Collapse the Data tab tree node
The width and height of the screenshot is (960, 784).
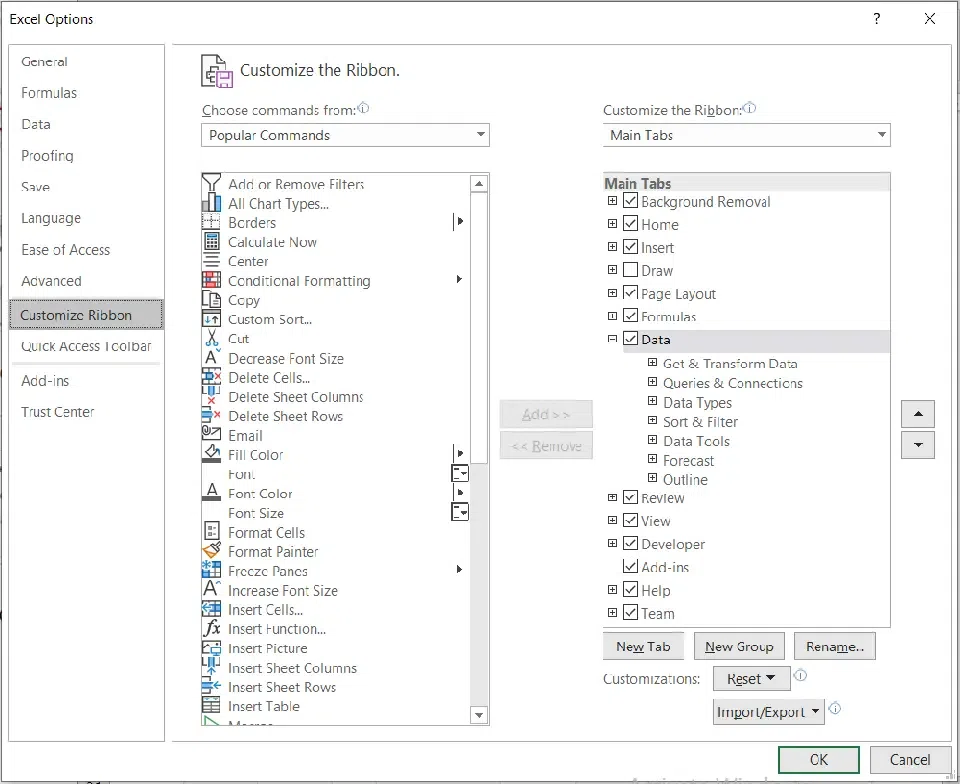[612, 338]
